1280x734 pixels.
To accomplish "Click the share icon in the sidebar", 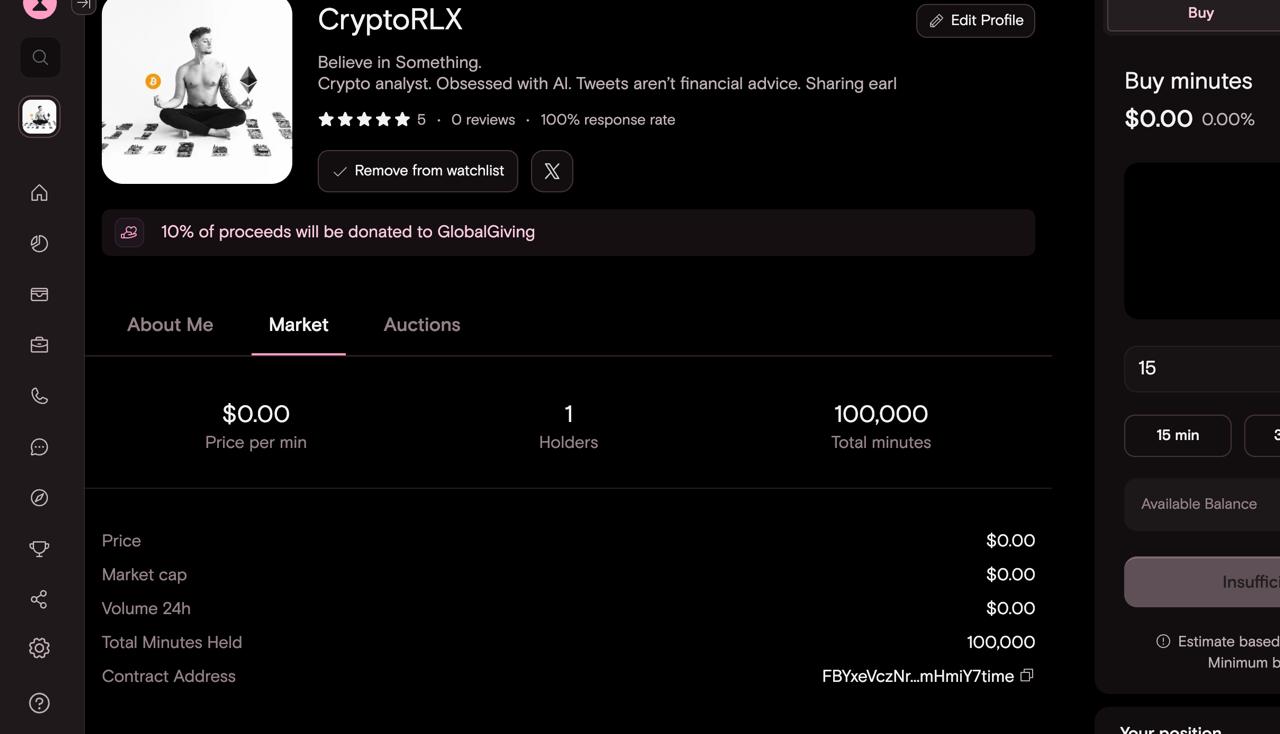I will (39, 599).
